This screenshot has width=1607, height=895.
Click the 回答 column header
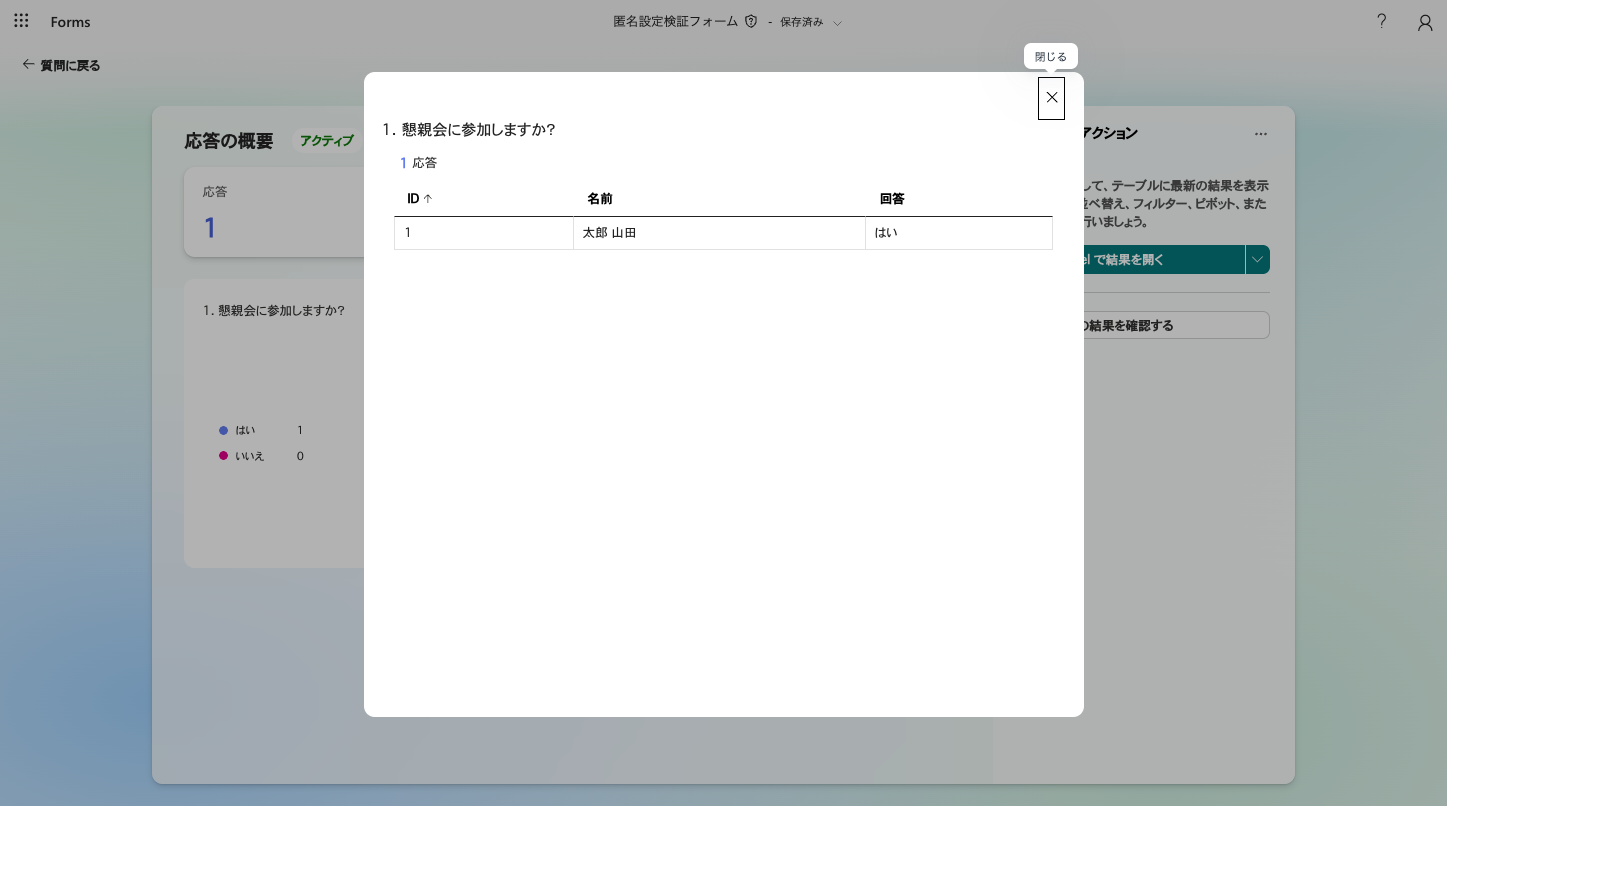892,199
